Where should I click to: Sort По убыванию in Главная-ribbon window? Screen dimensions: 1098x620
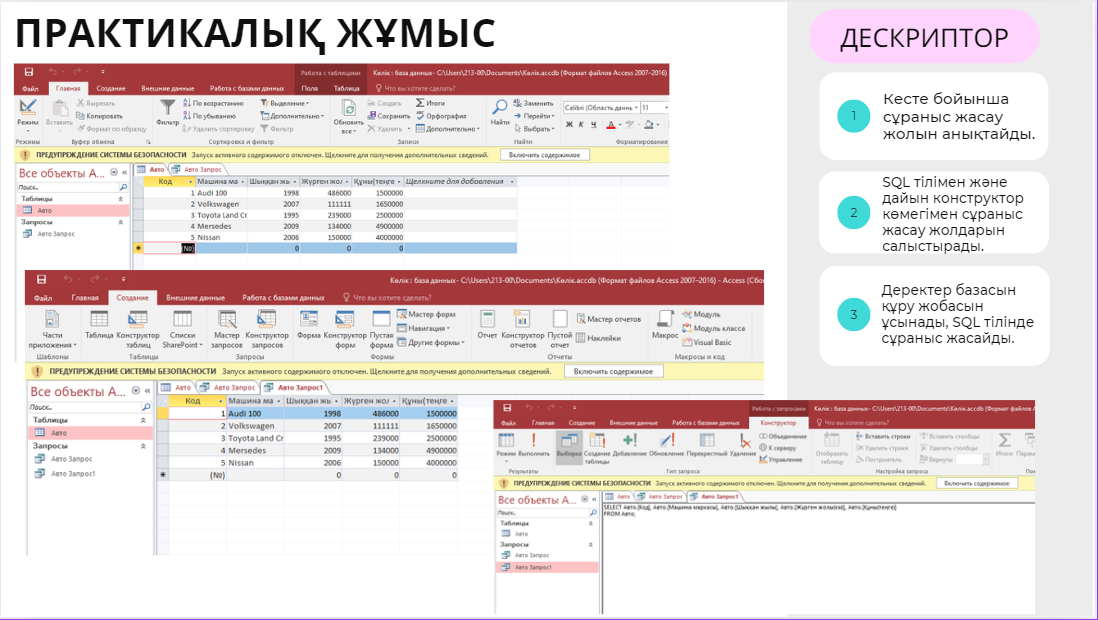click(209, 116)
